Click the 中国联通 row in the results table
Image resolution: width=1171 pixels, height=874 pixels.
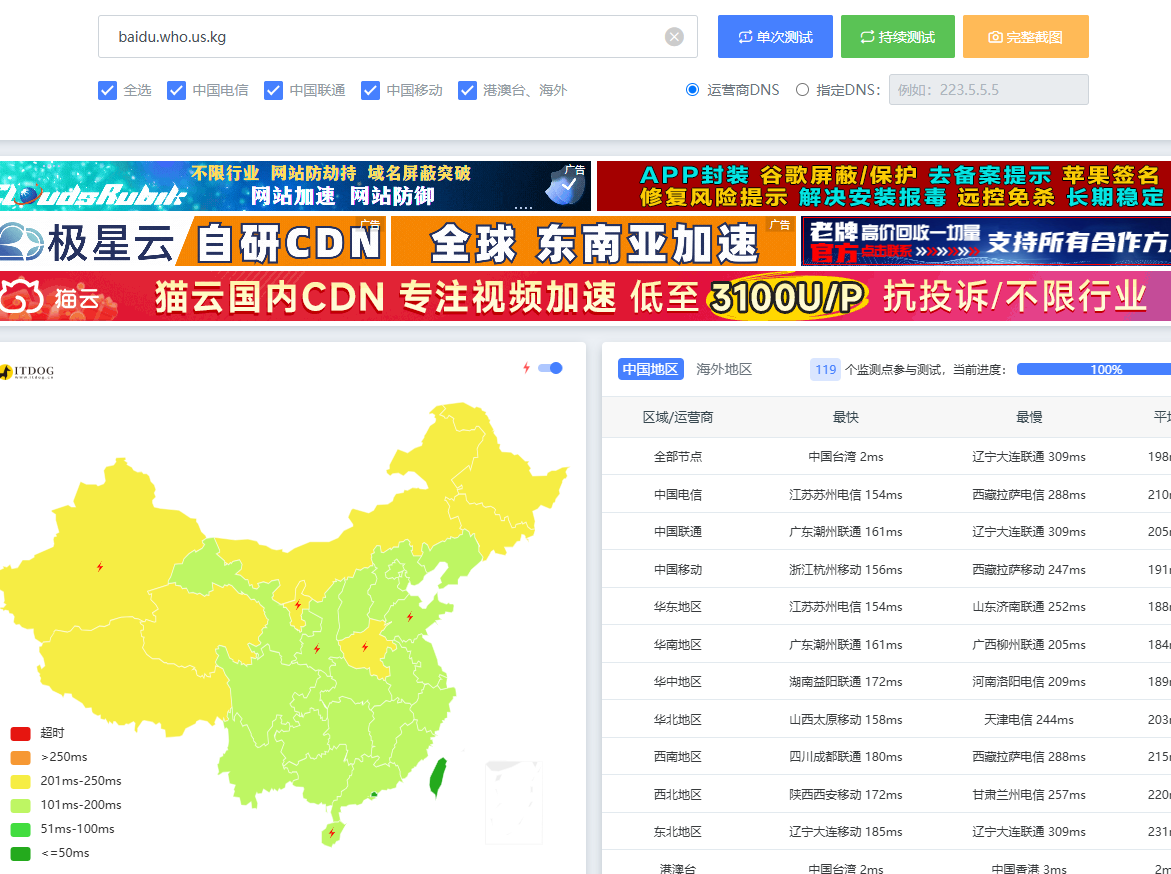(886, 531)
